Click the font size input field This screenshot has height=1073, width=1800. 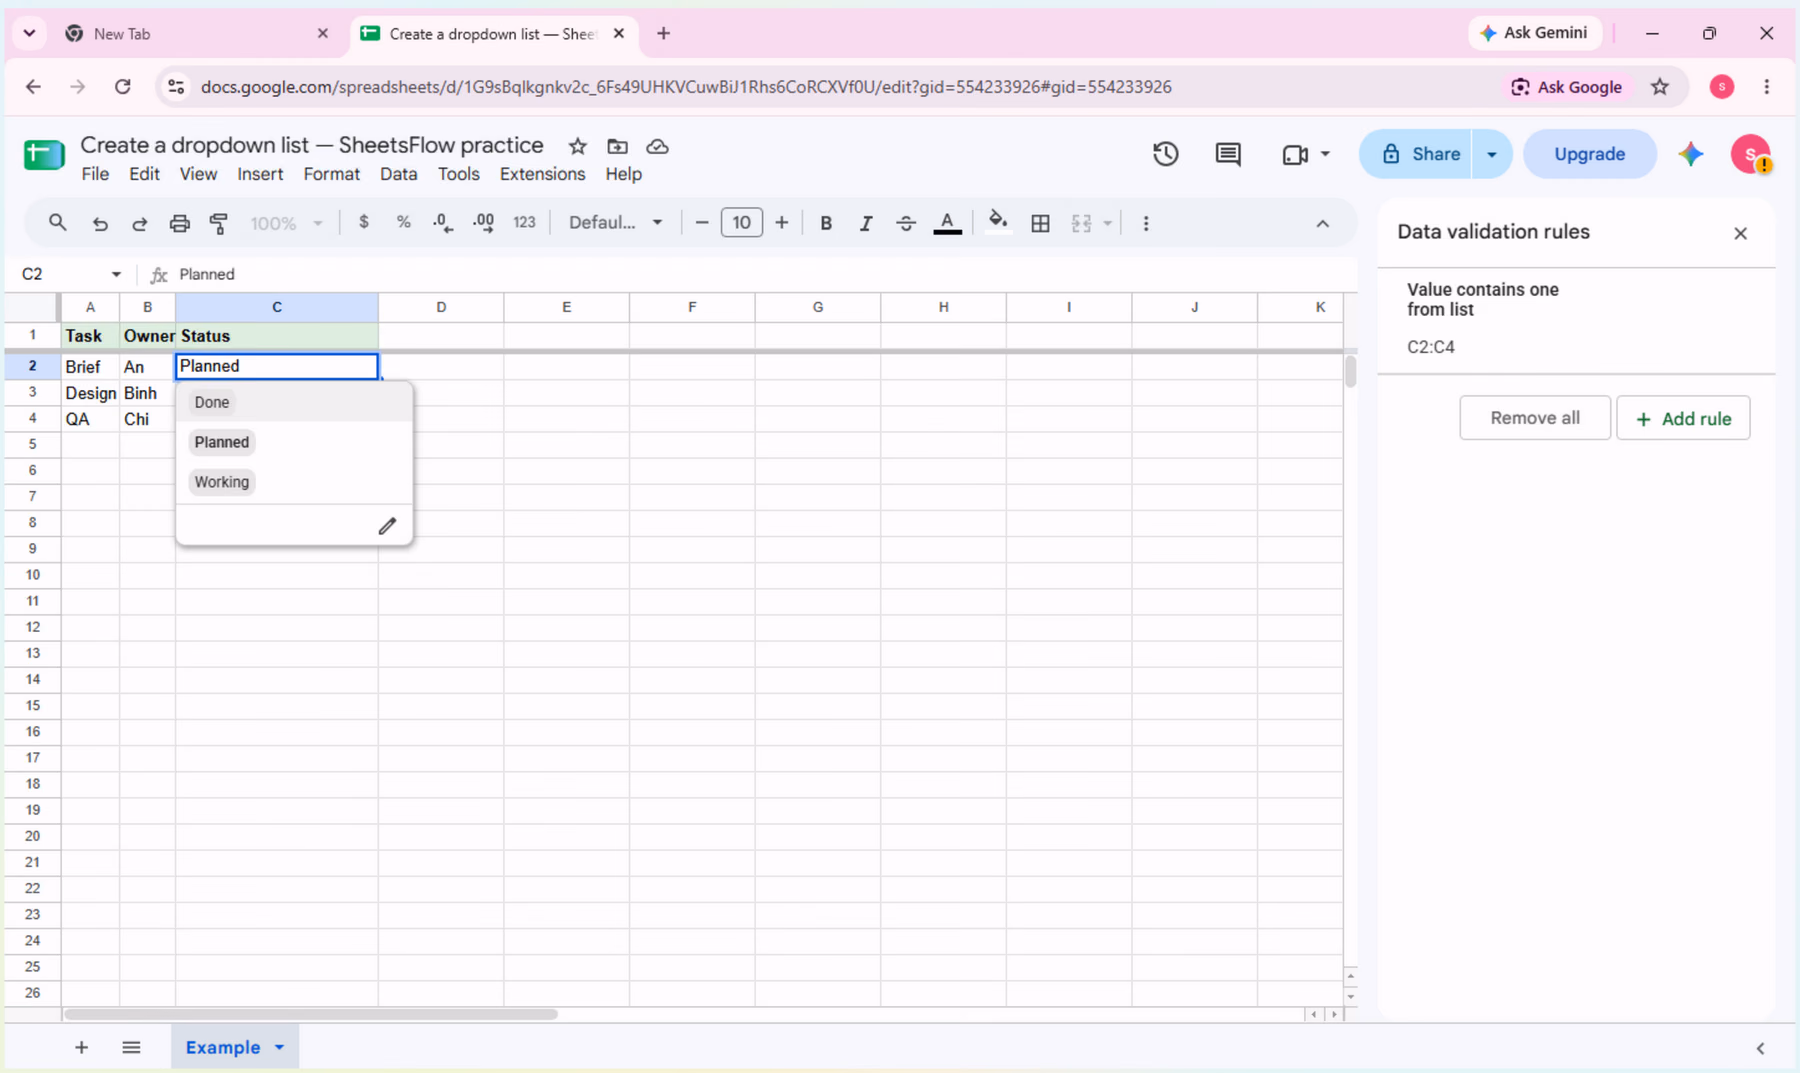coord(741,223)
